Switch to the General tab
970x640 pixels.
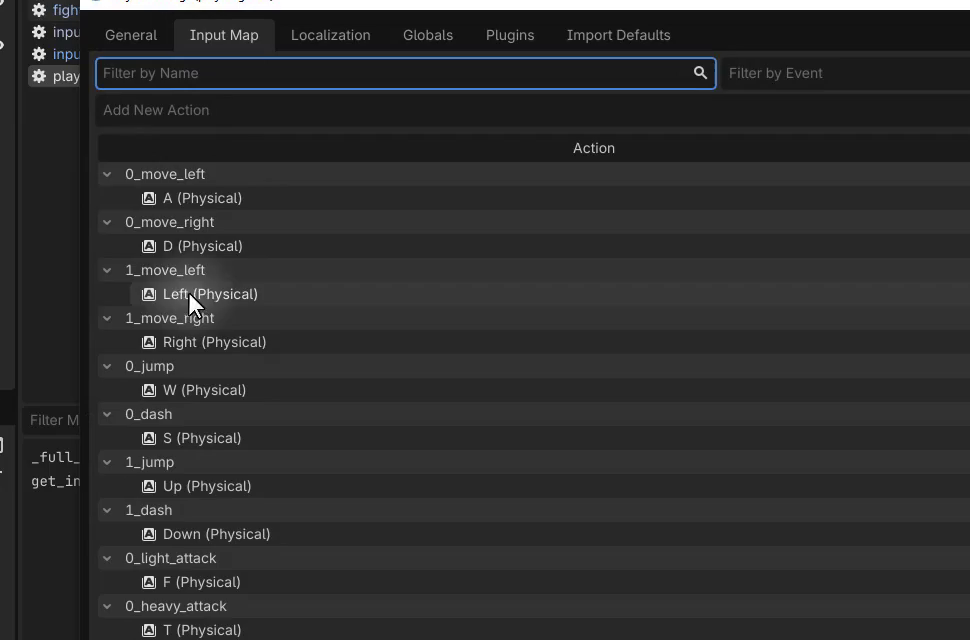(x=131, y=35)
